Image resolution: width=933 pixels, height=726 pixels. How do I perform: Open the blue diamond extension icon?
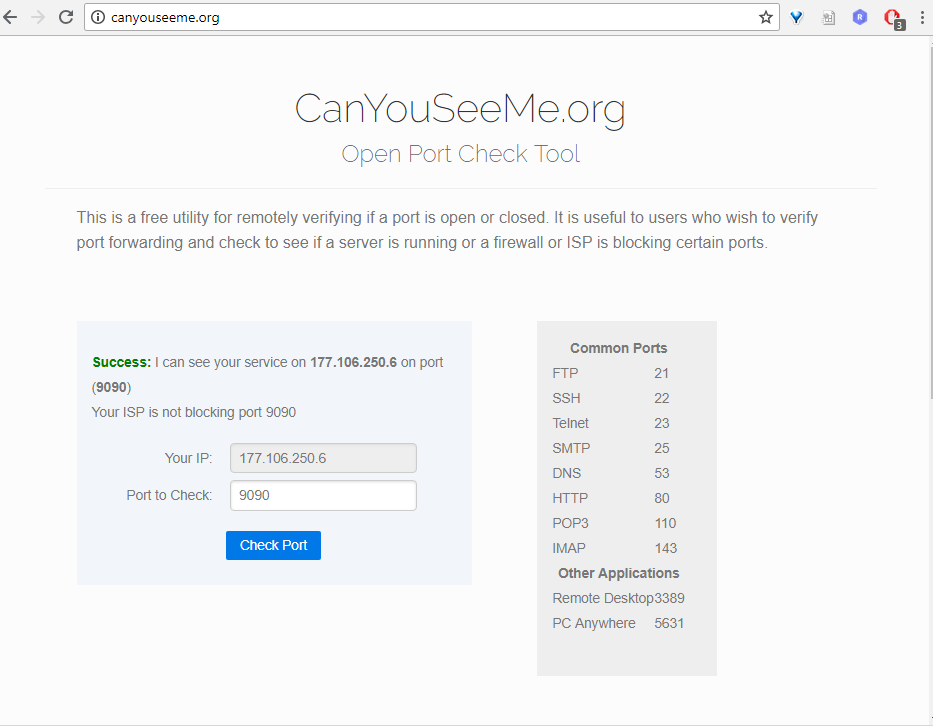(x=797, y=17)
